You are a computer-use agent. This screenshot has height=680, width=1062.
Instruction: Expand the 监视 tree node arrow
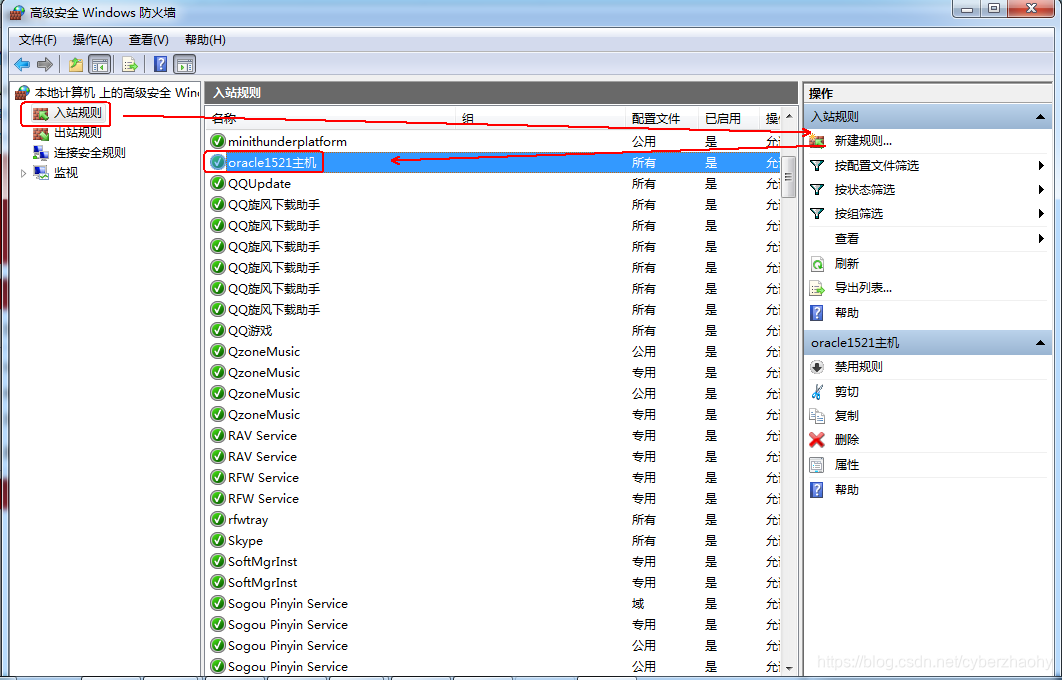coord(24,173)
